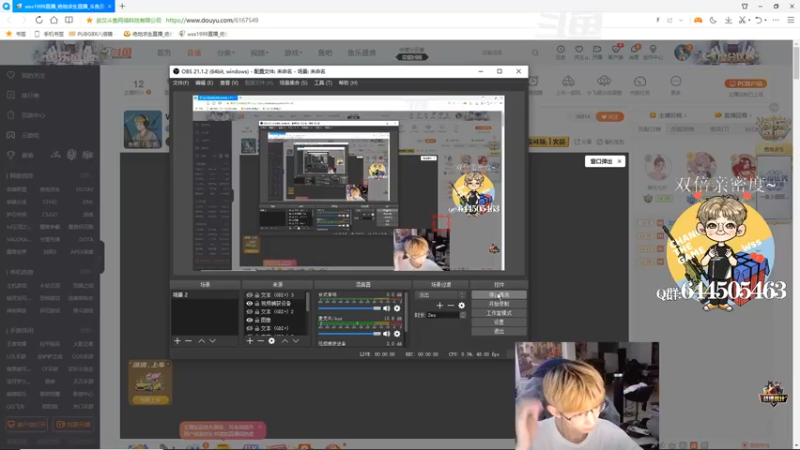Image resolution: width=800 pixels, height=450 pixels.
Task: Click Douyu search magnifier icon
Action: 535,53
